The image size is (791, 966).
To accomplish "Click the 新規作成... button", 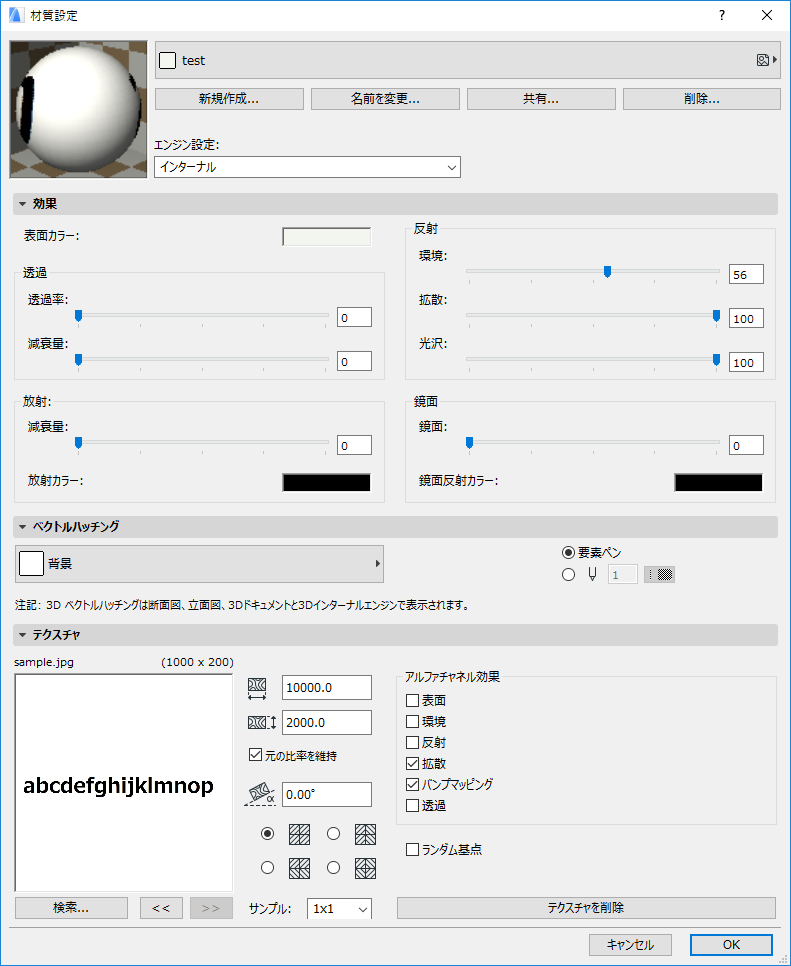I will tap(229, 99).
